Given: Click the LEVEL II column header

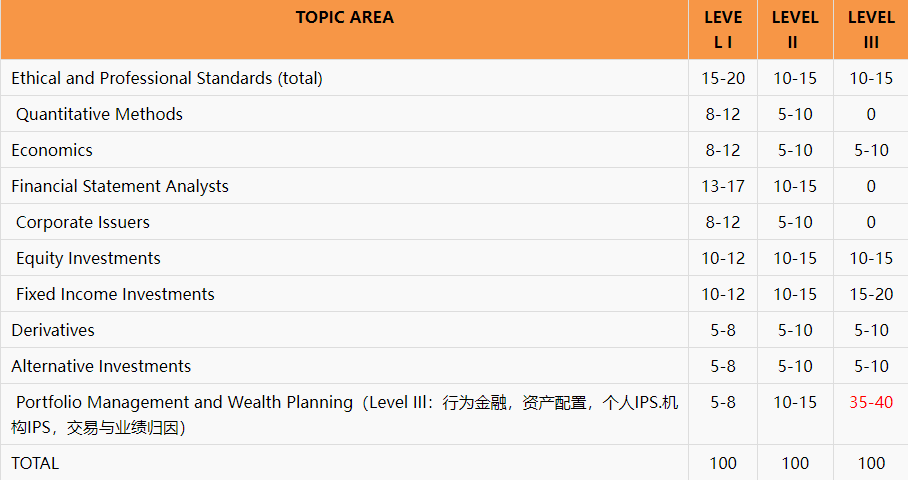Looking at the screenshot, I should tap(795, 30).
